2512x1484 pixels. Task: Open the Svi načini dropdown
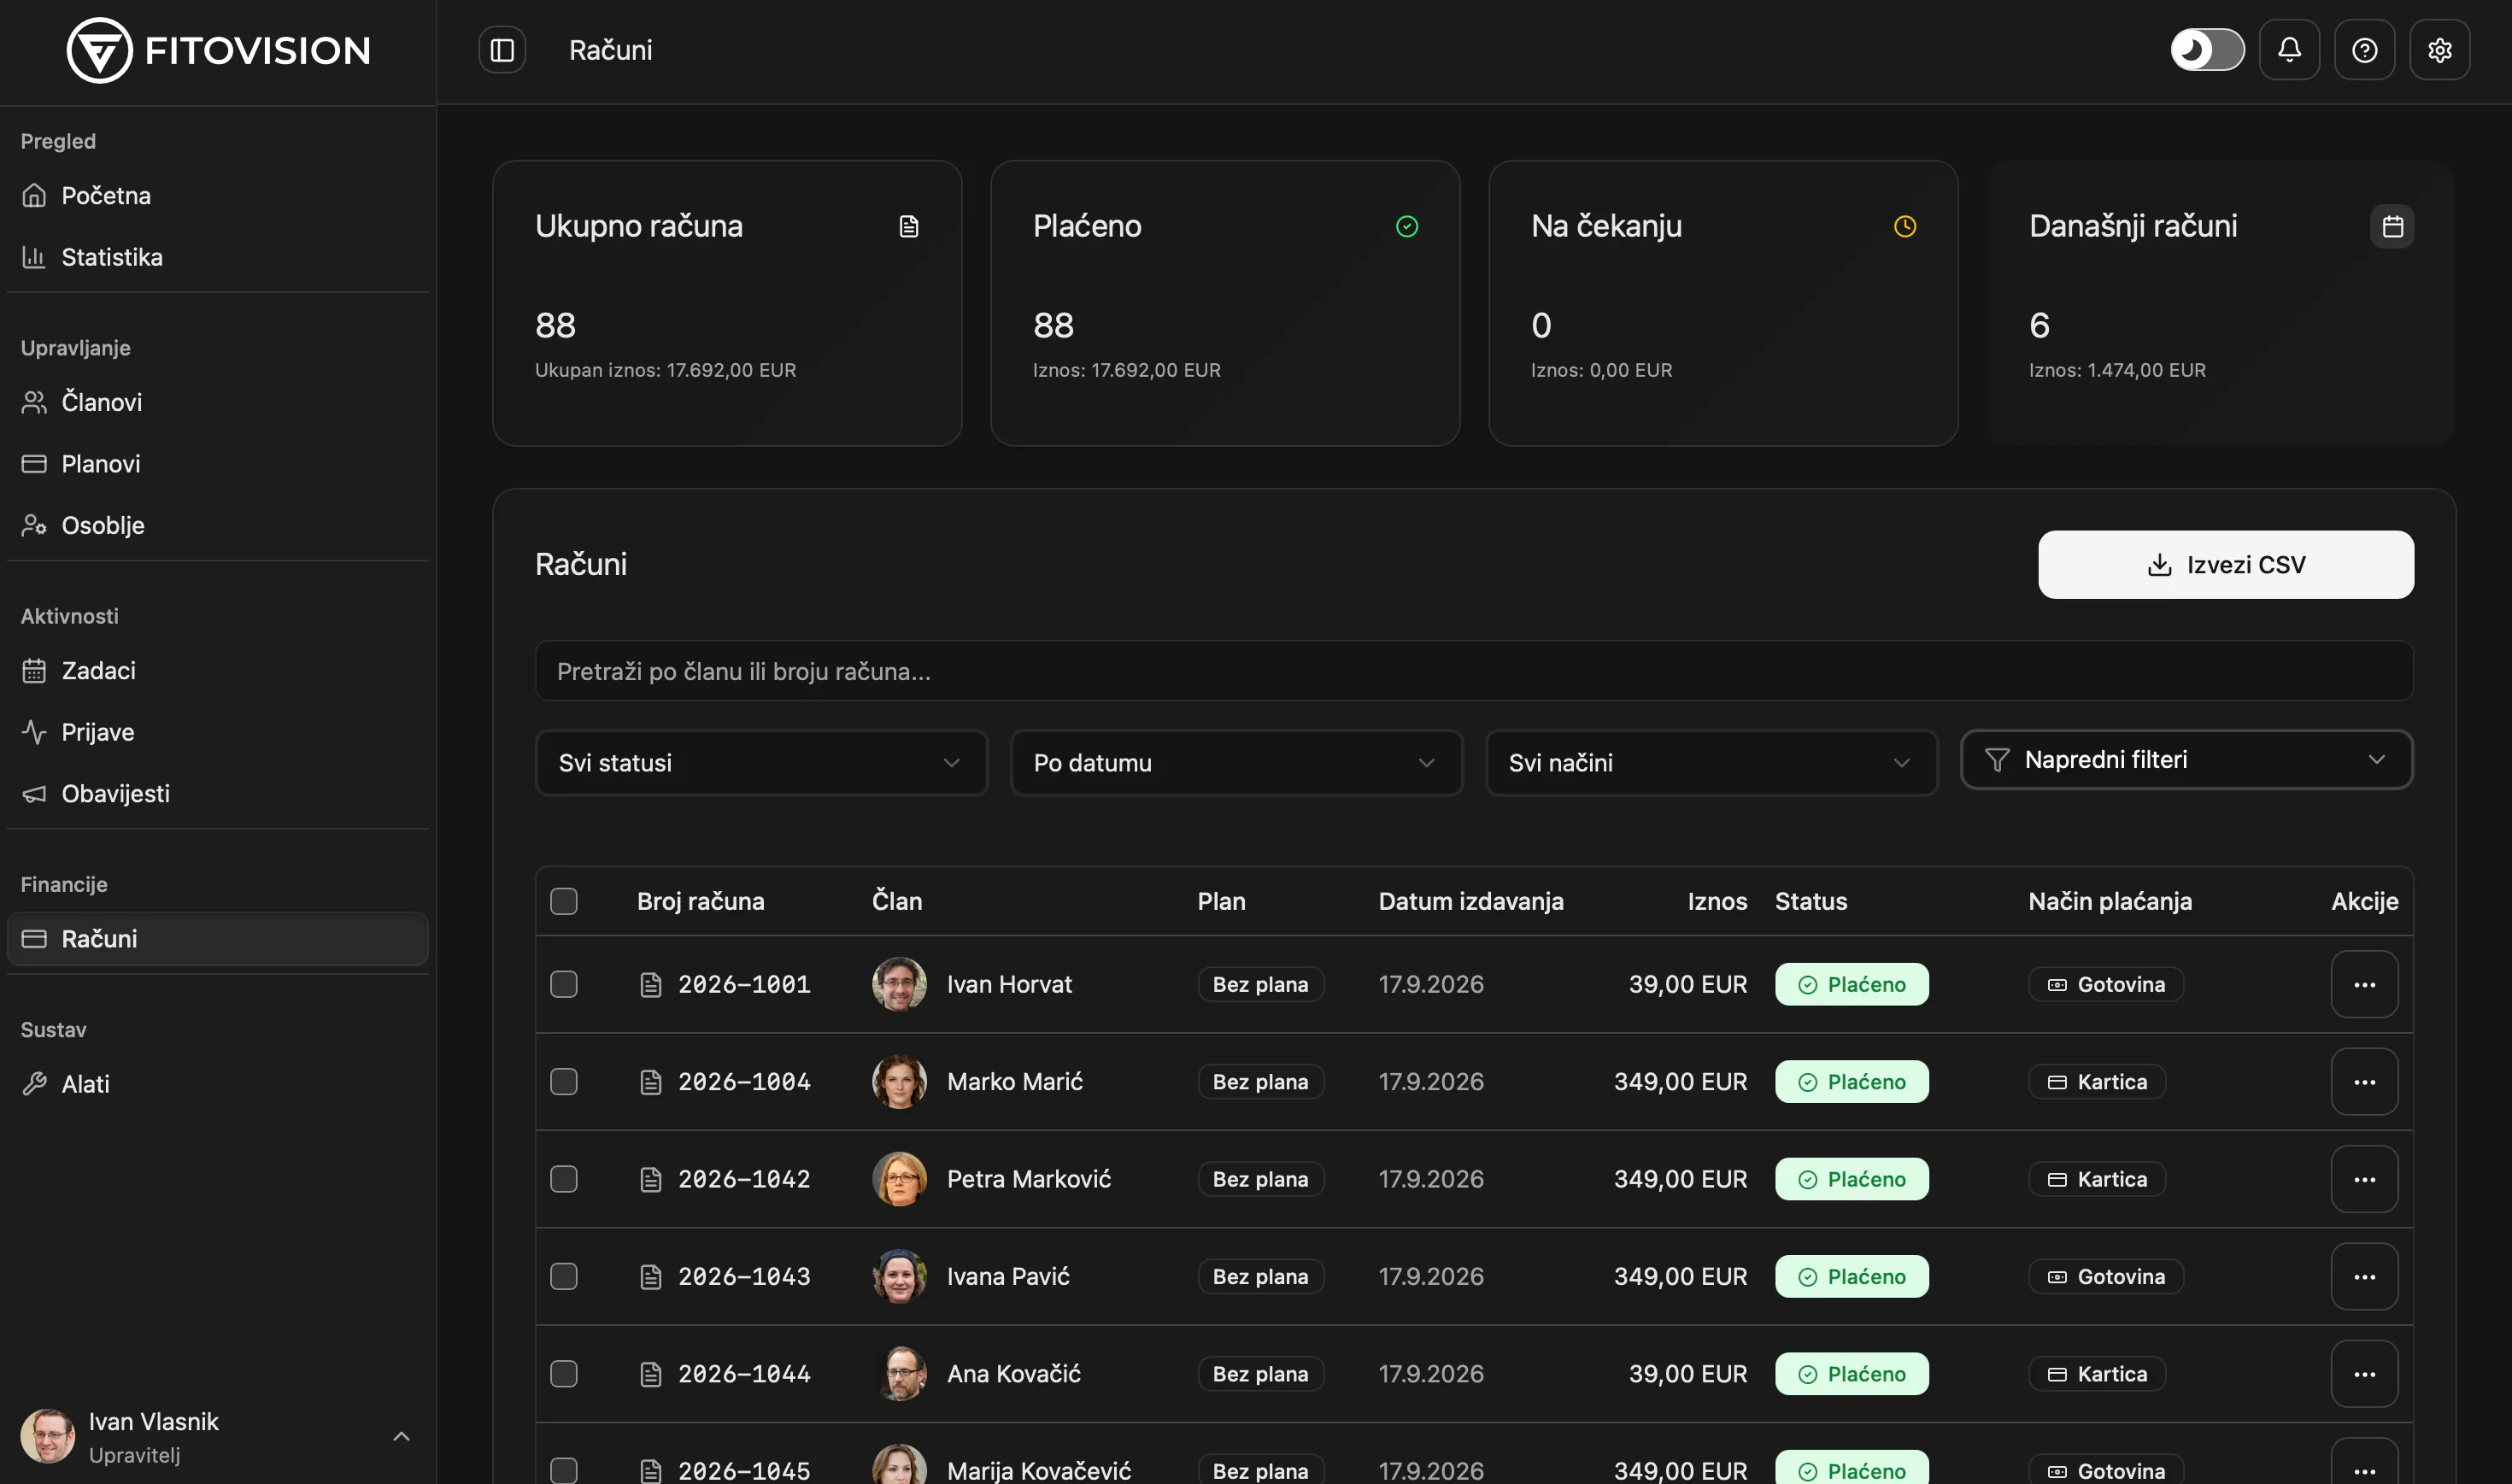pos(1711,762)
